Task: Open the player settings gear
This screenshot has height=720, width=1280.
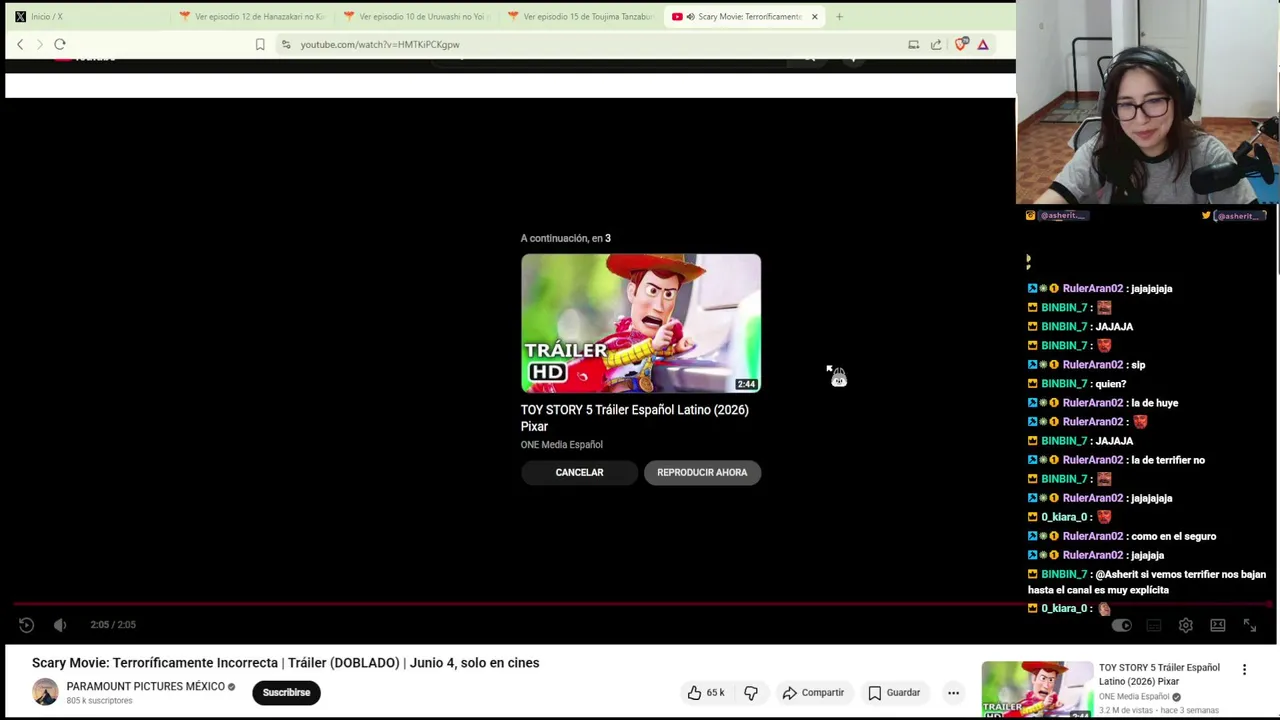Action: coord(1186,625)
